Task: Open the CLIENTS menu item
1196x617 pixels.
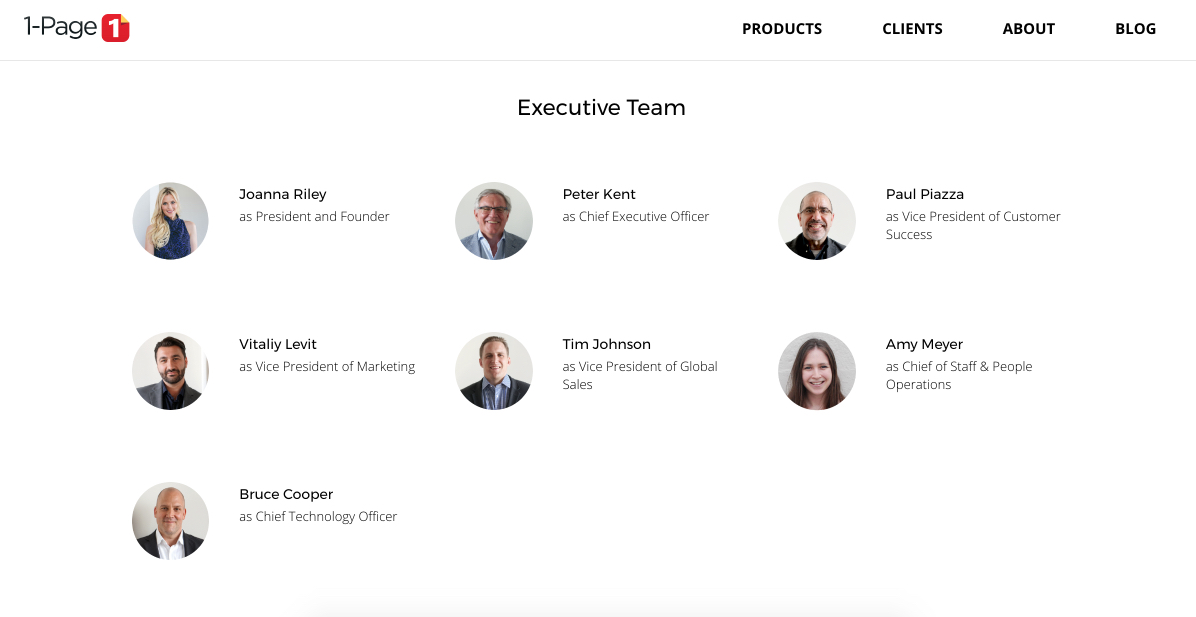Action: click(x=912, y=29)
